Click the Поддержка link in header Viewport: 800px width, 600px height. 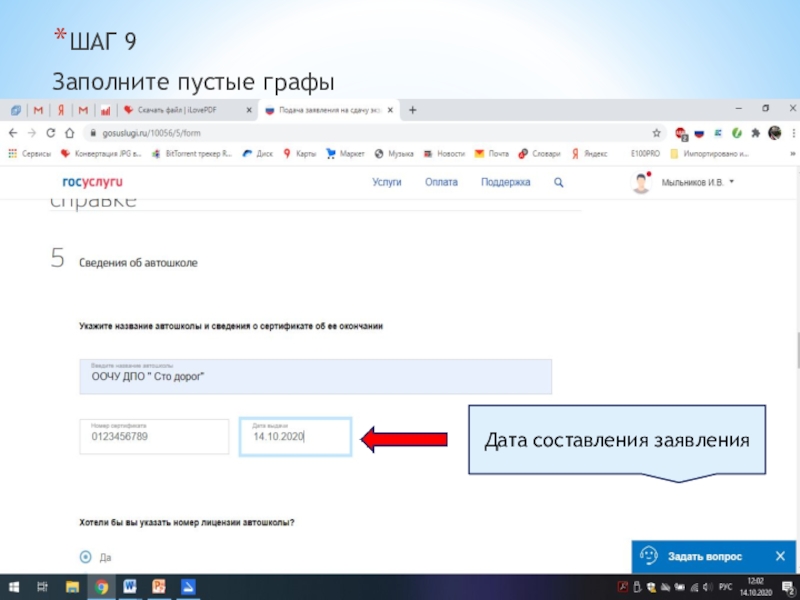click(x=505, y=183)
